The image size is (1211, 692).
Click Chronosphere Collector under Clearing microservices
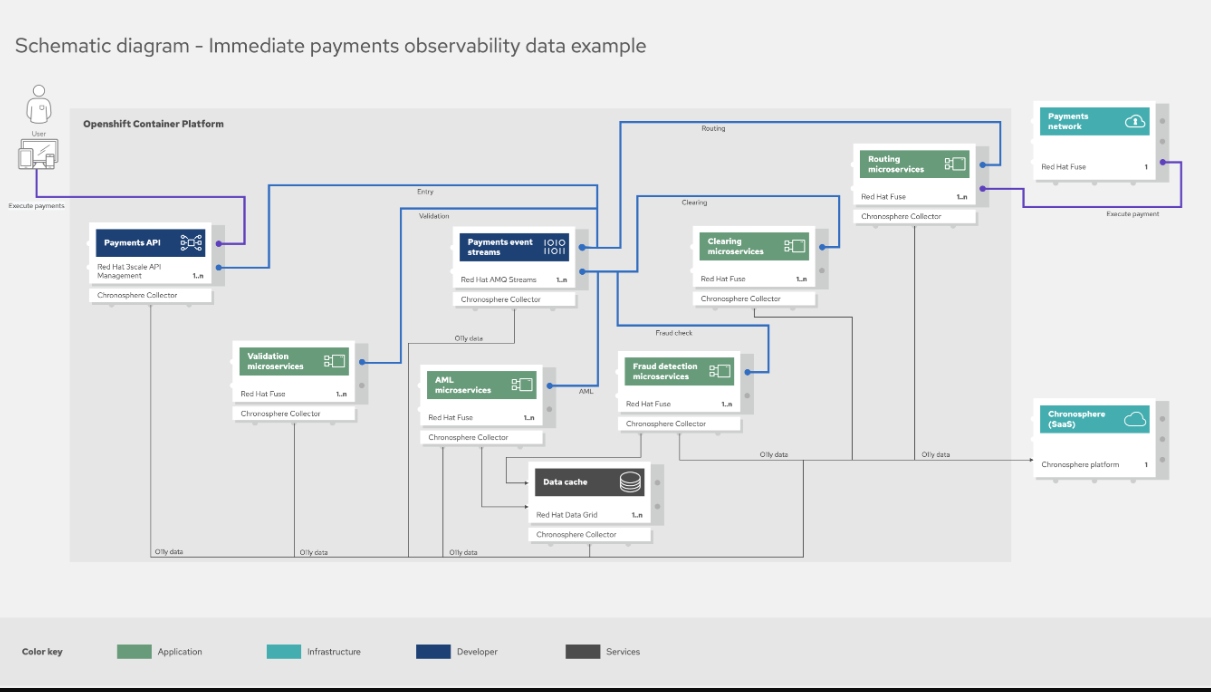click(741, 298)
